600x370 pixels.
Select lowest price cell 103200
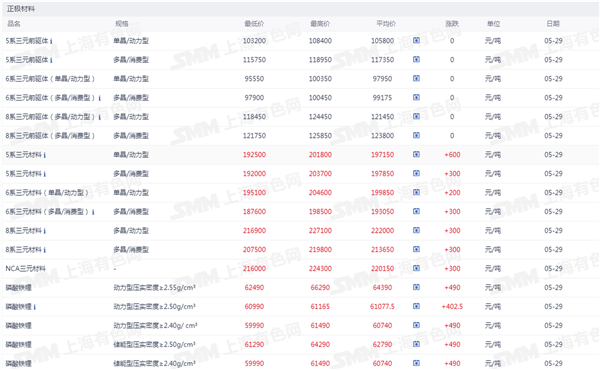[x=254, y=41]
